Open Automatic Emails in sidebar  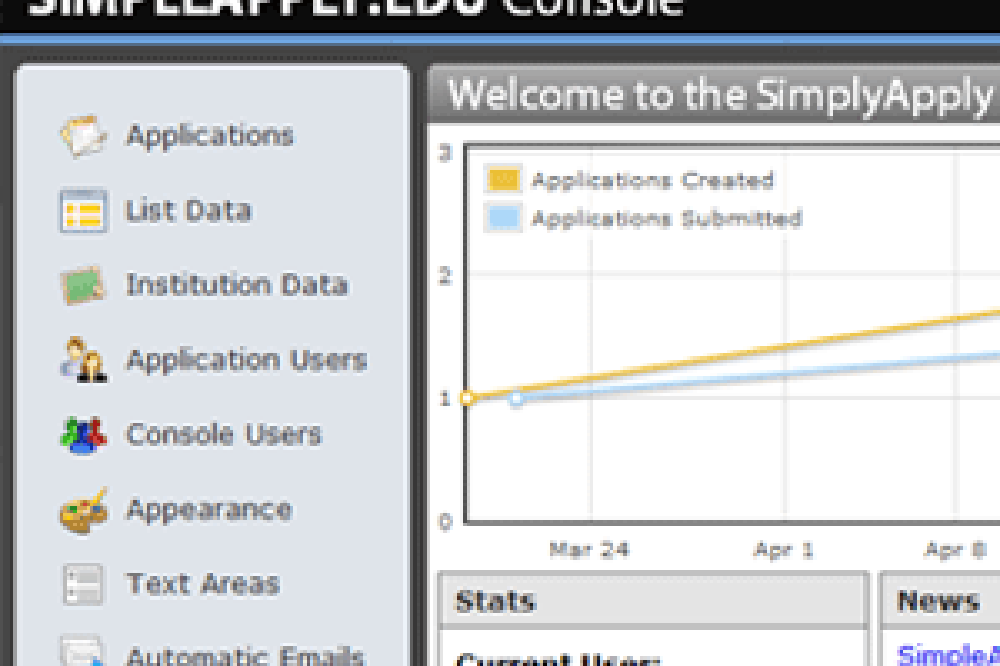pos(246,655)
